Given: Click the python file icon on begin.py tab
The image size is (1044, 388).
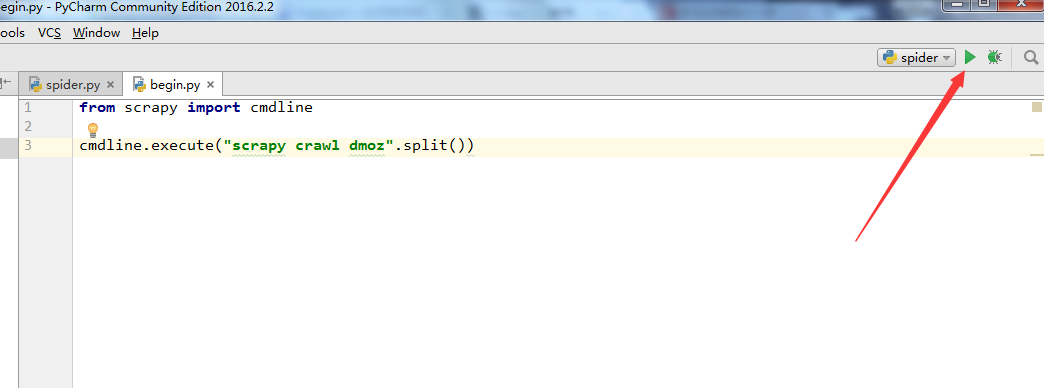Looking at the screenshot, I should click(x=139, y=85).
